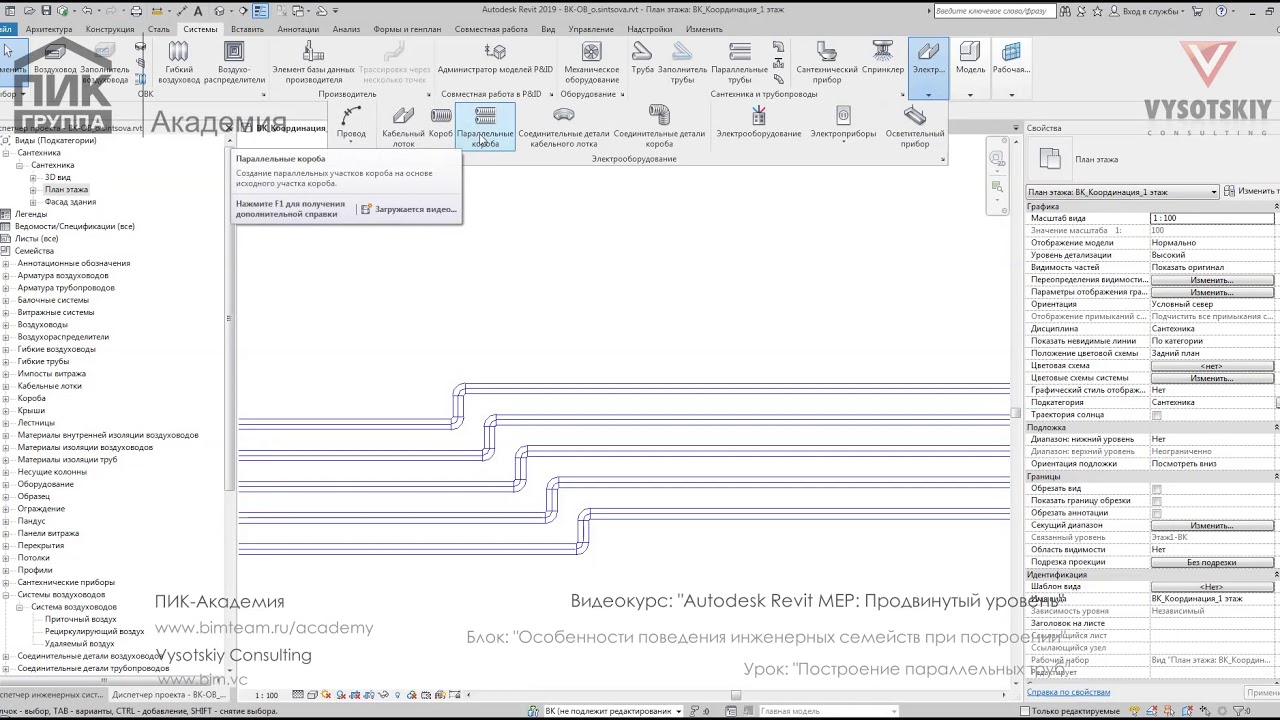Screen dimensions: 1280x720
Task: Click Вход в службы sign-in
Action: (x=1149, y=11)
